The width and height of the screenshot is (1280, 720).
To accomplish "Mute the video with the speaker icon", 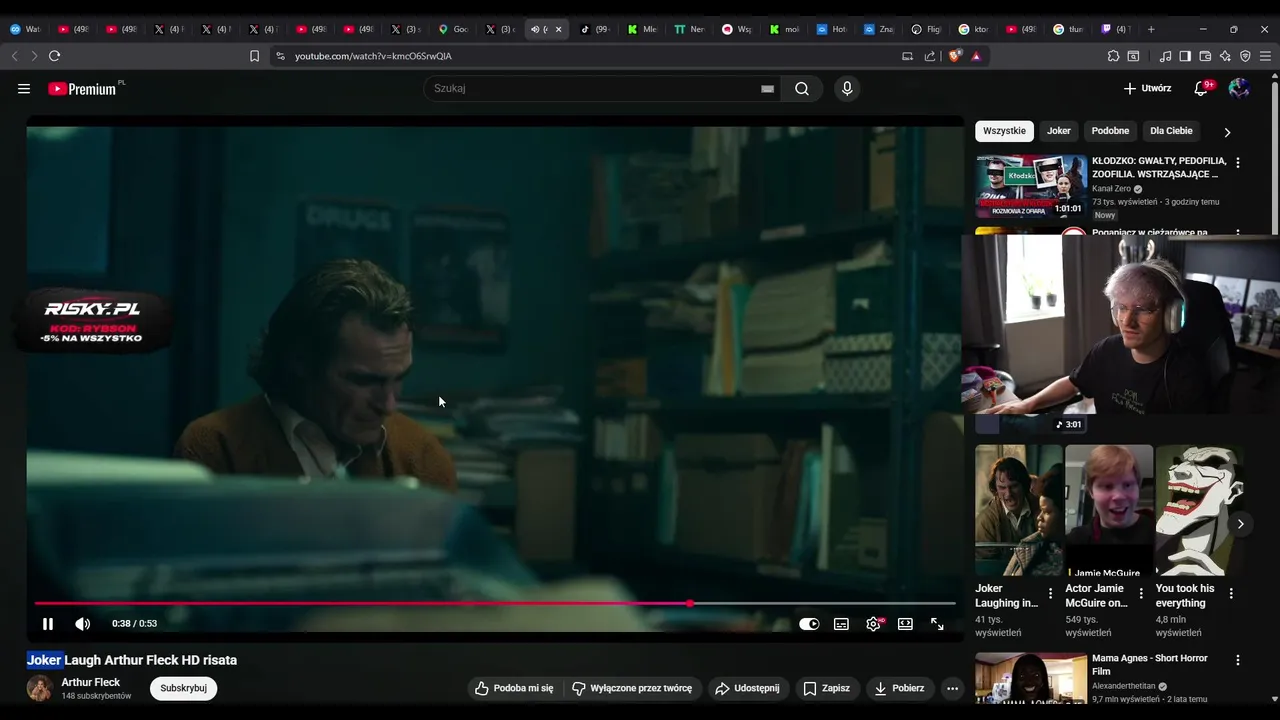I will coord(83,624).
